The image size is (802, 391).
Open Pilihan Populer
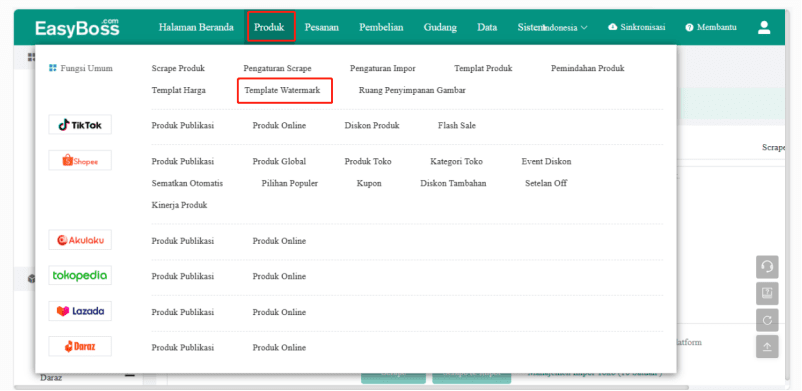pos(289,183)
